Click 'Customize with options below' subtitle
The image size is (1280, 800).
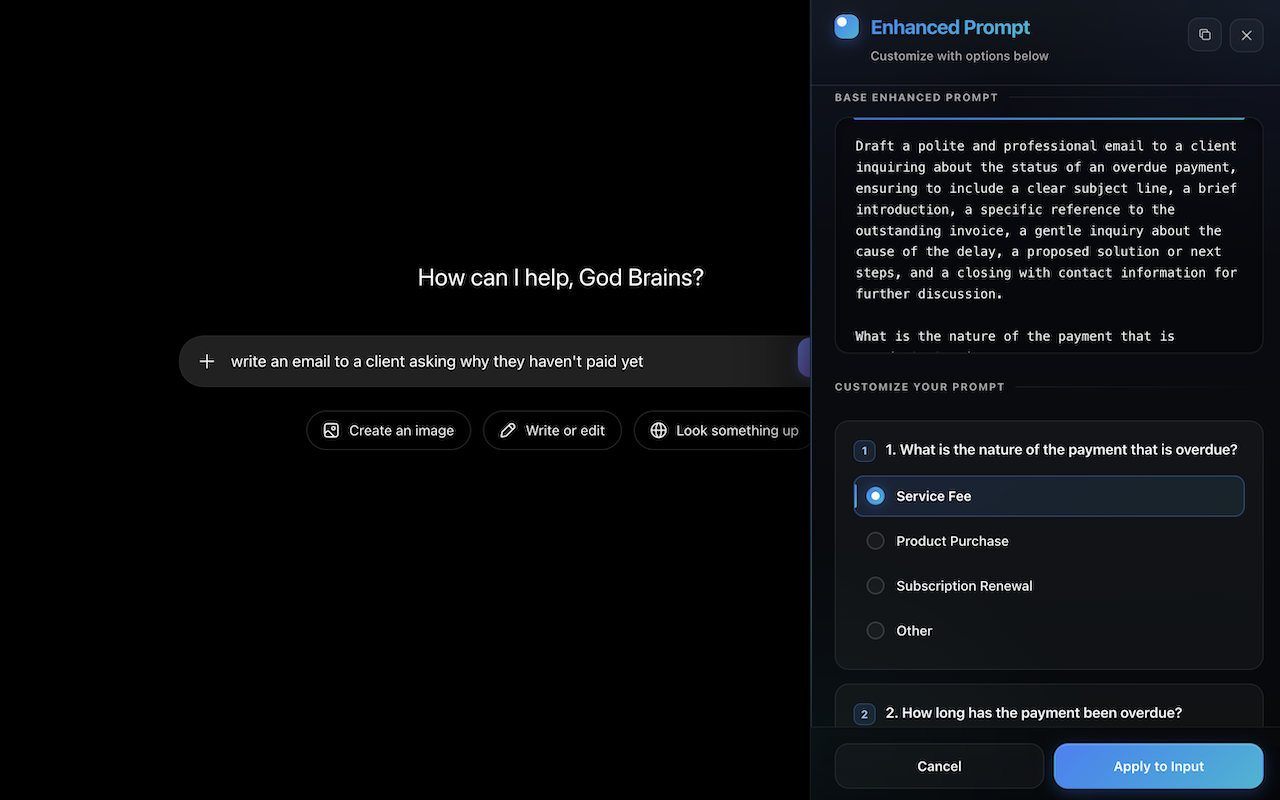click(x=960, y=56)
